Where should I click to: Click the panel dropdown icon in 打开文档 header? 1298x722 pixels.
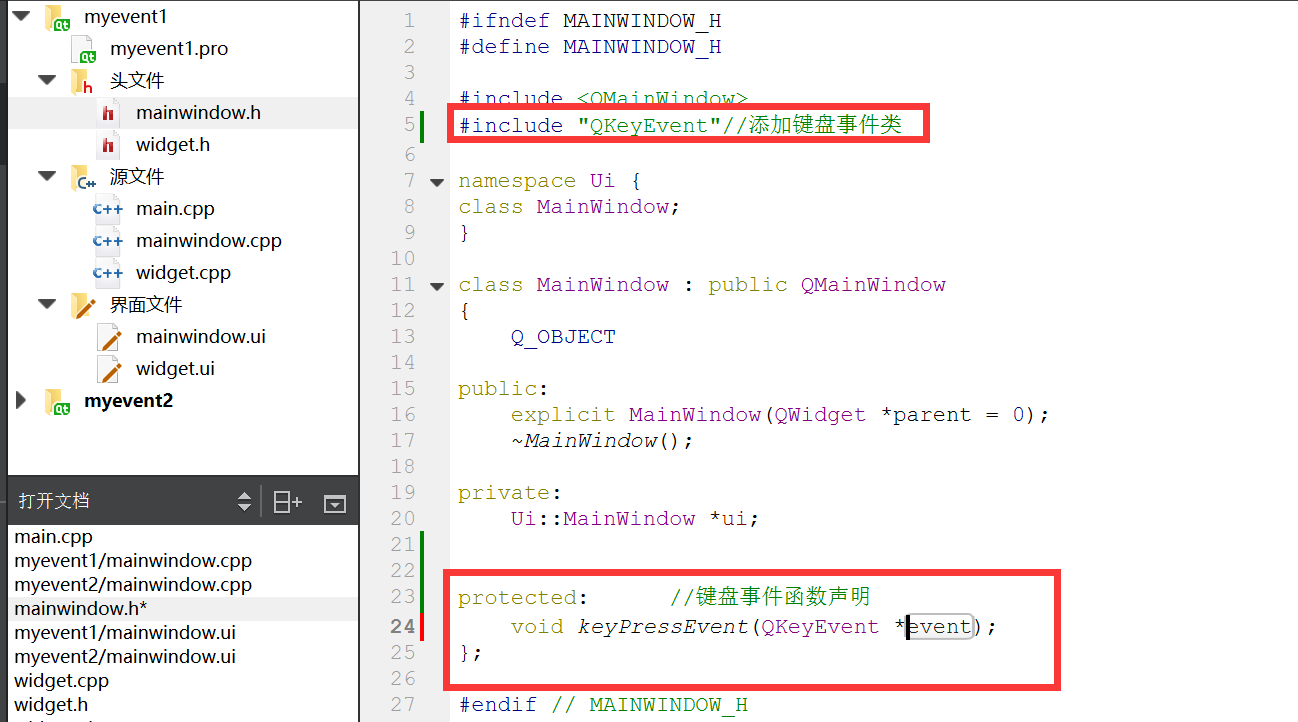pos(335,500)
